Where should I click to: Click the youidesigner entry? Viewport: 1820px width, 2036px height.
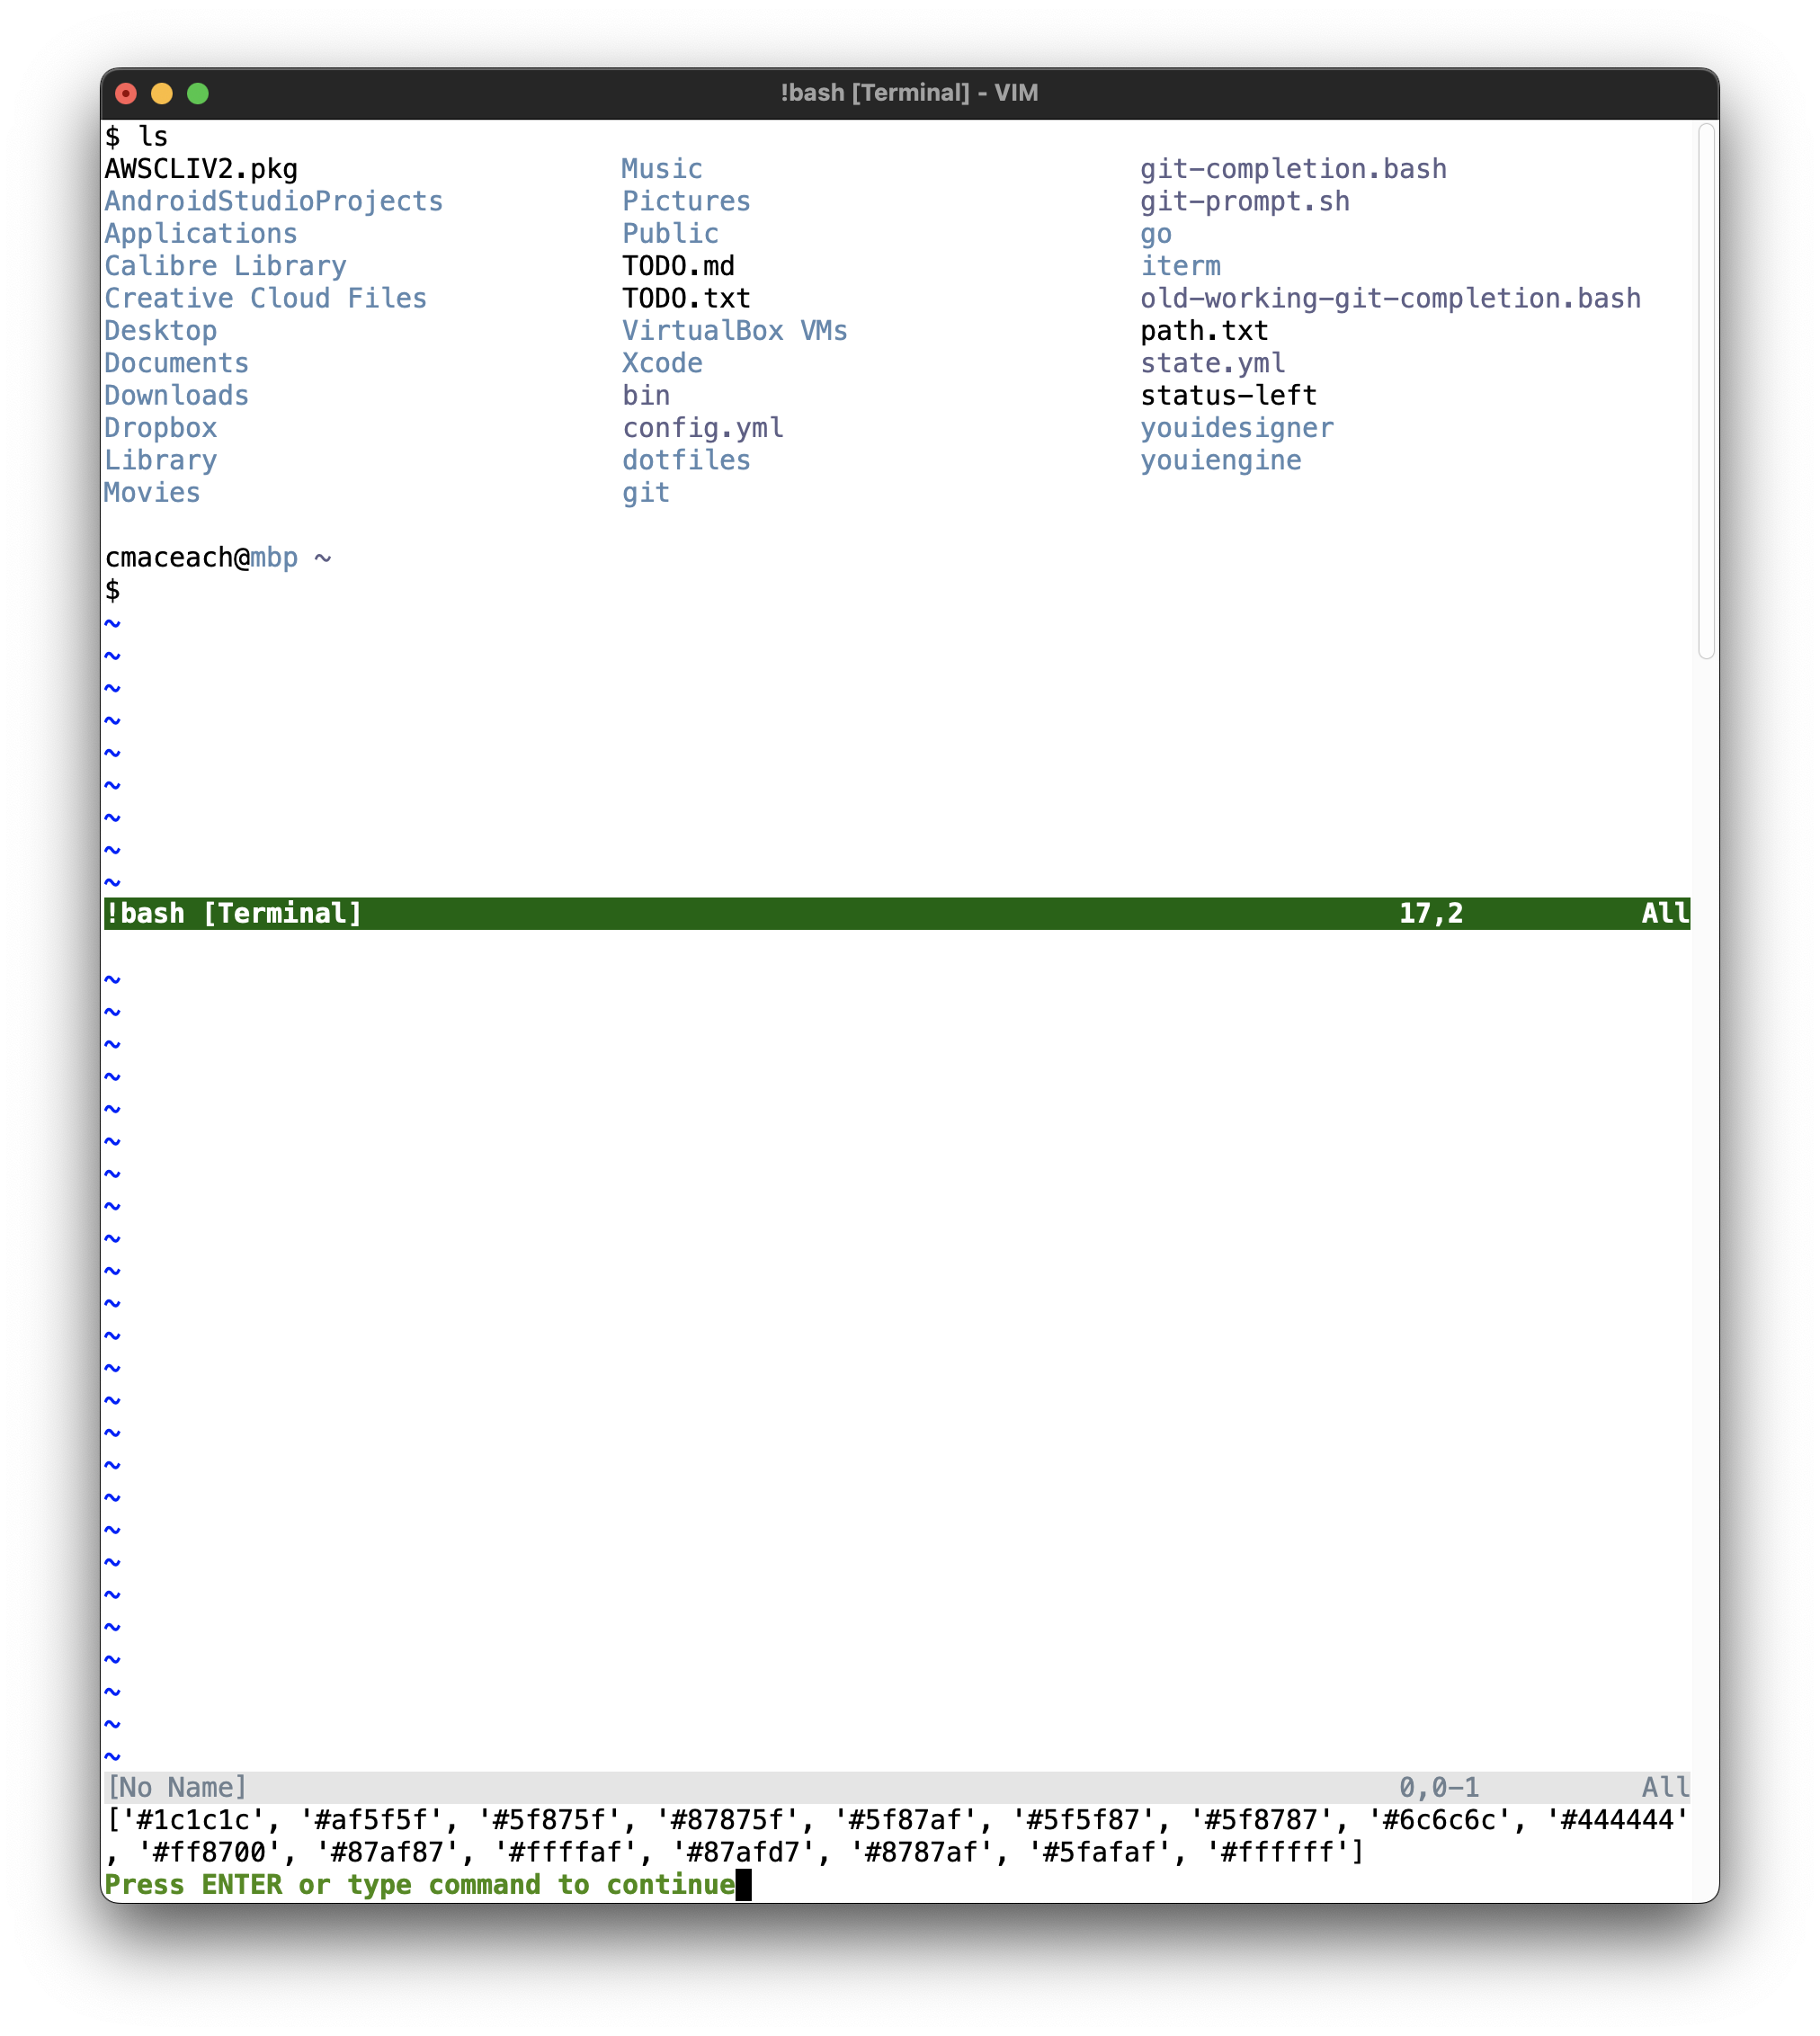[1237, 427]
